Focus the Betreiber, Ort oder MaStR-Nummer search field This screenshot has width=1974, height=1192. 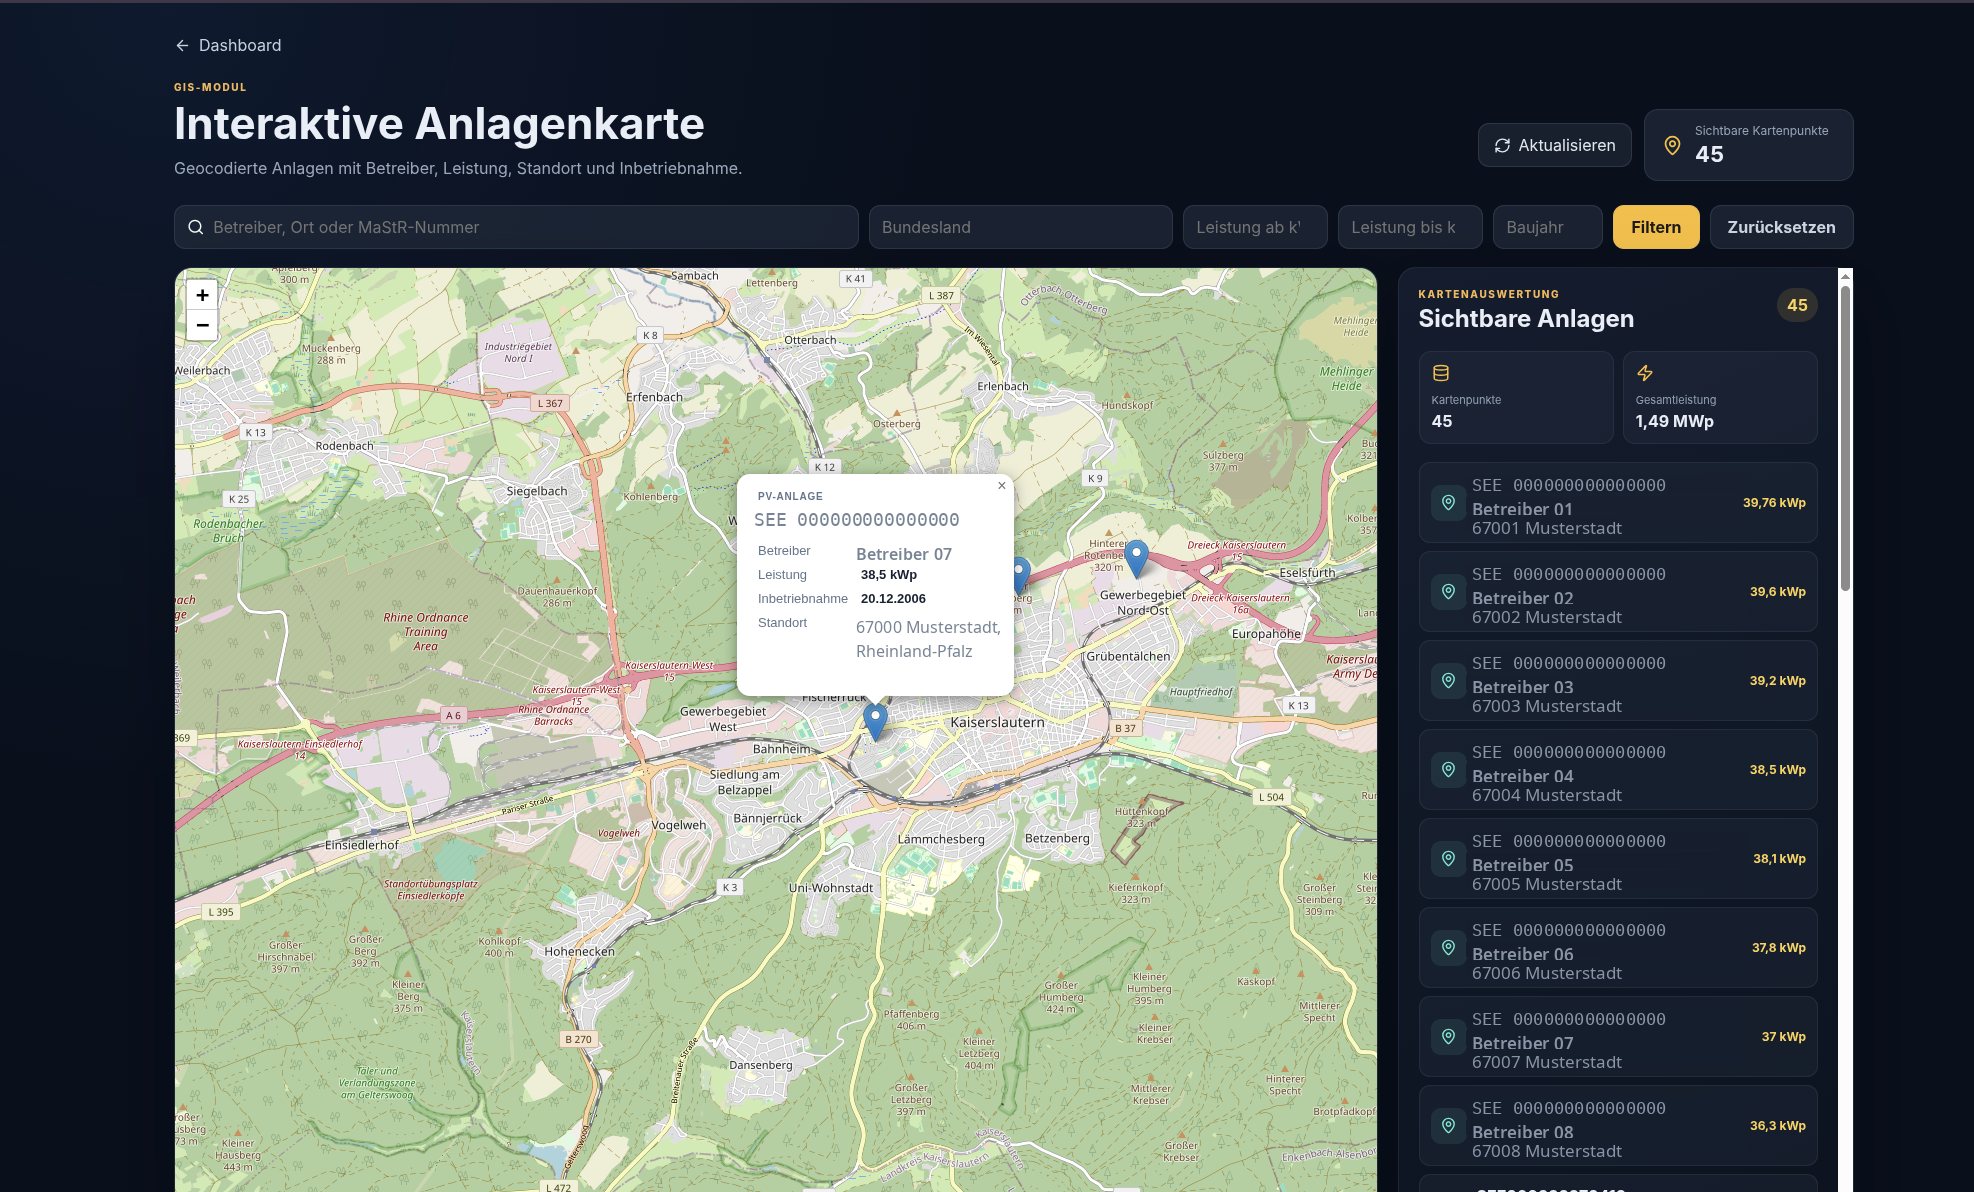516,227
